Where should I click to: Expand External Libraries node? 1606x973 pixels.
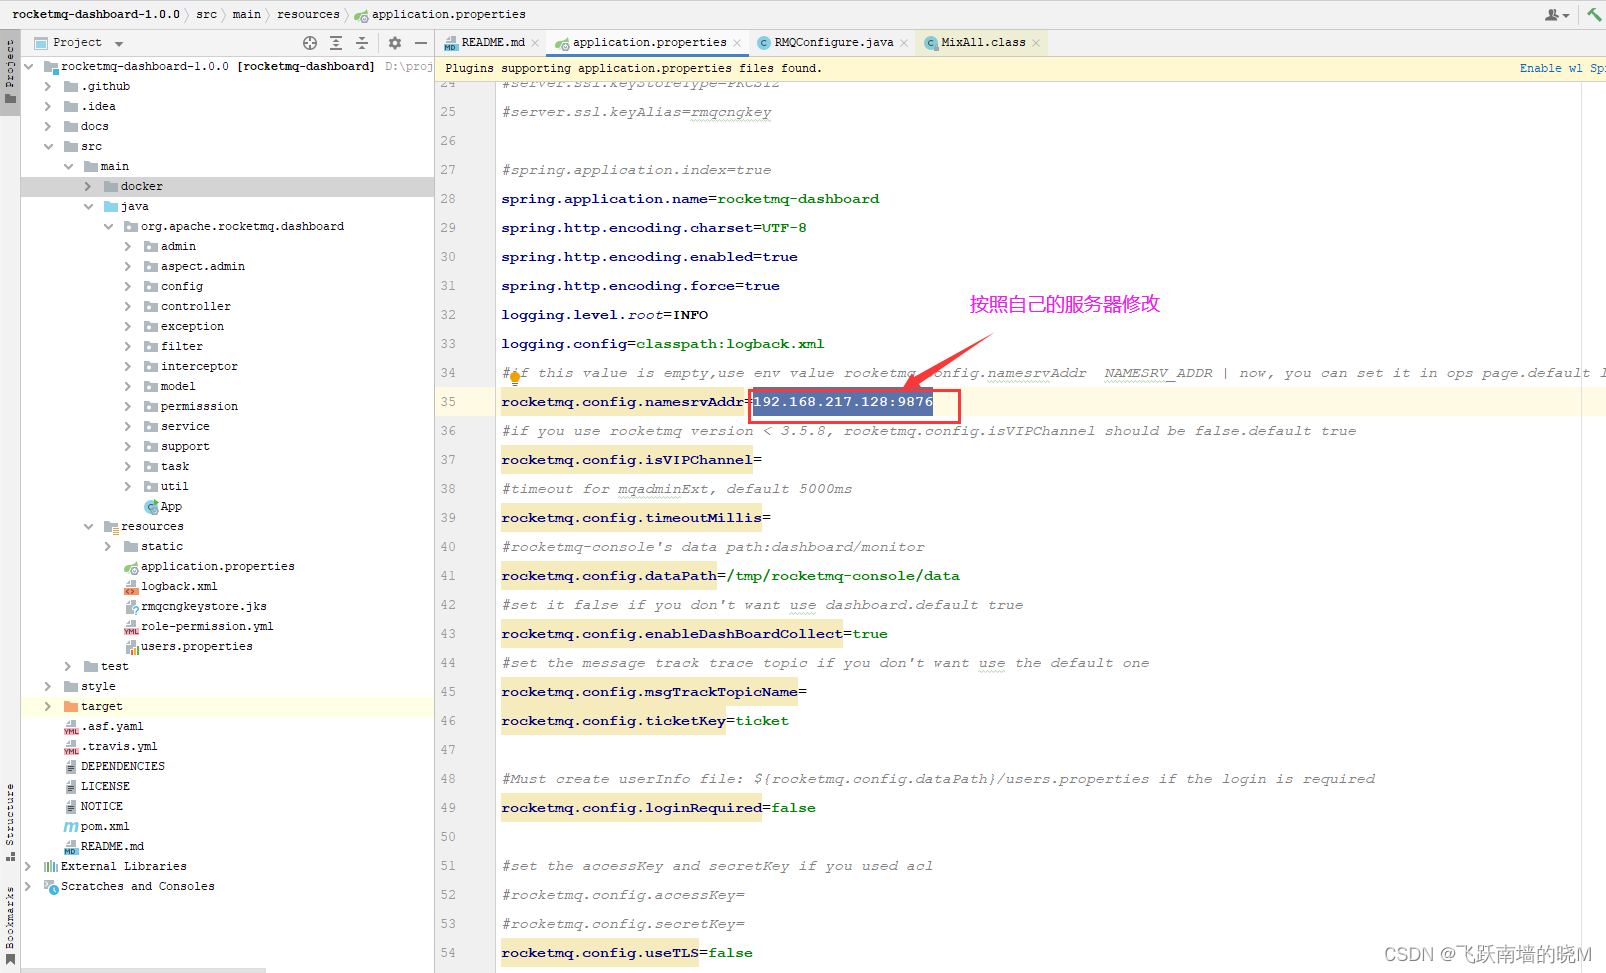click(28, 867)
